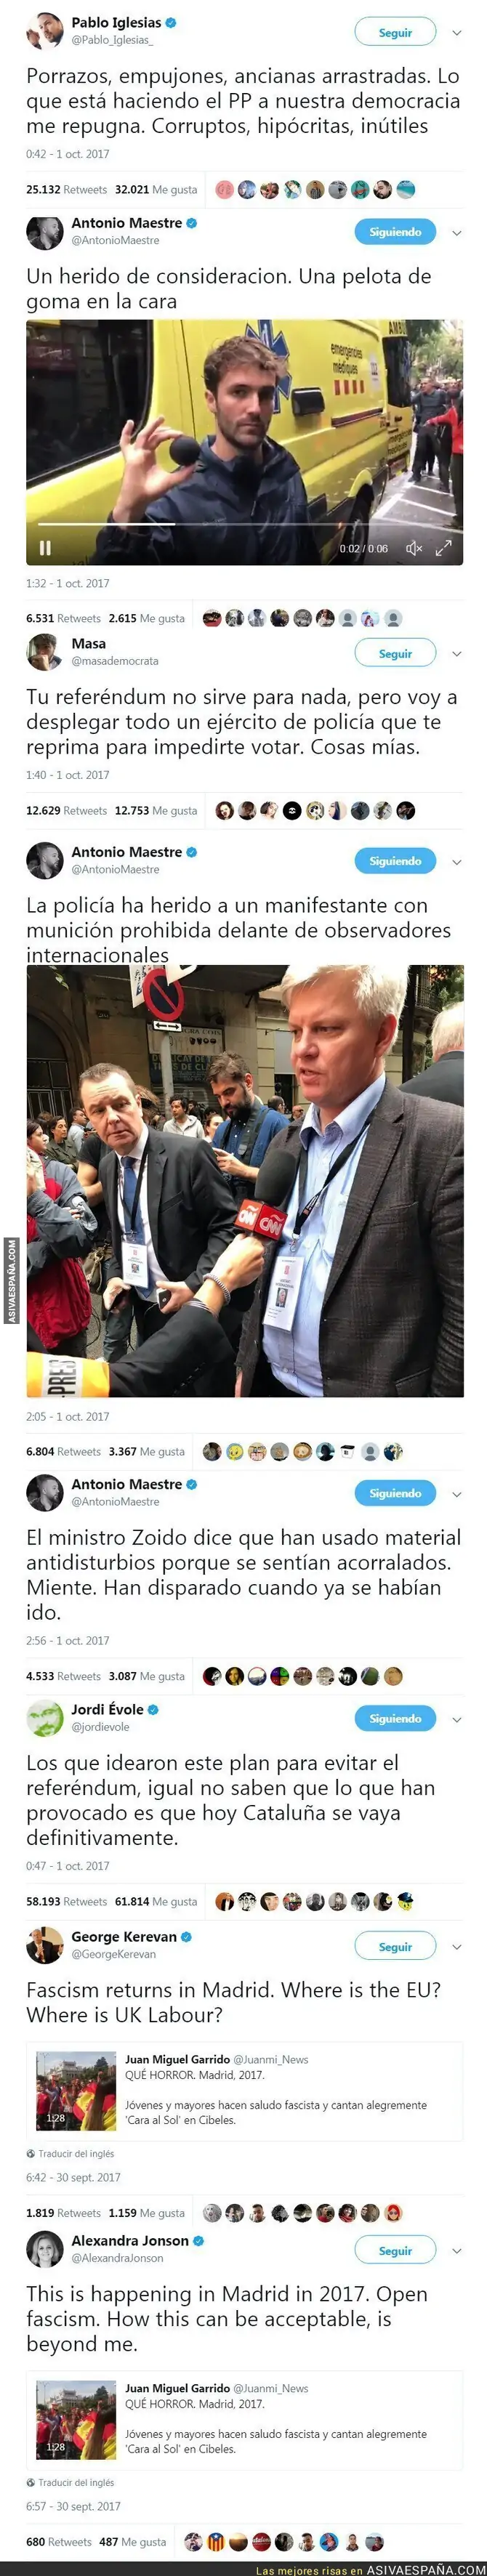Image resolution: width=487 pixels, height=2576 pixels.
Task: Unmute the video sound icon
Action: tap(414, 548)
